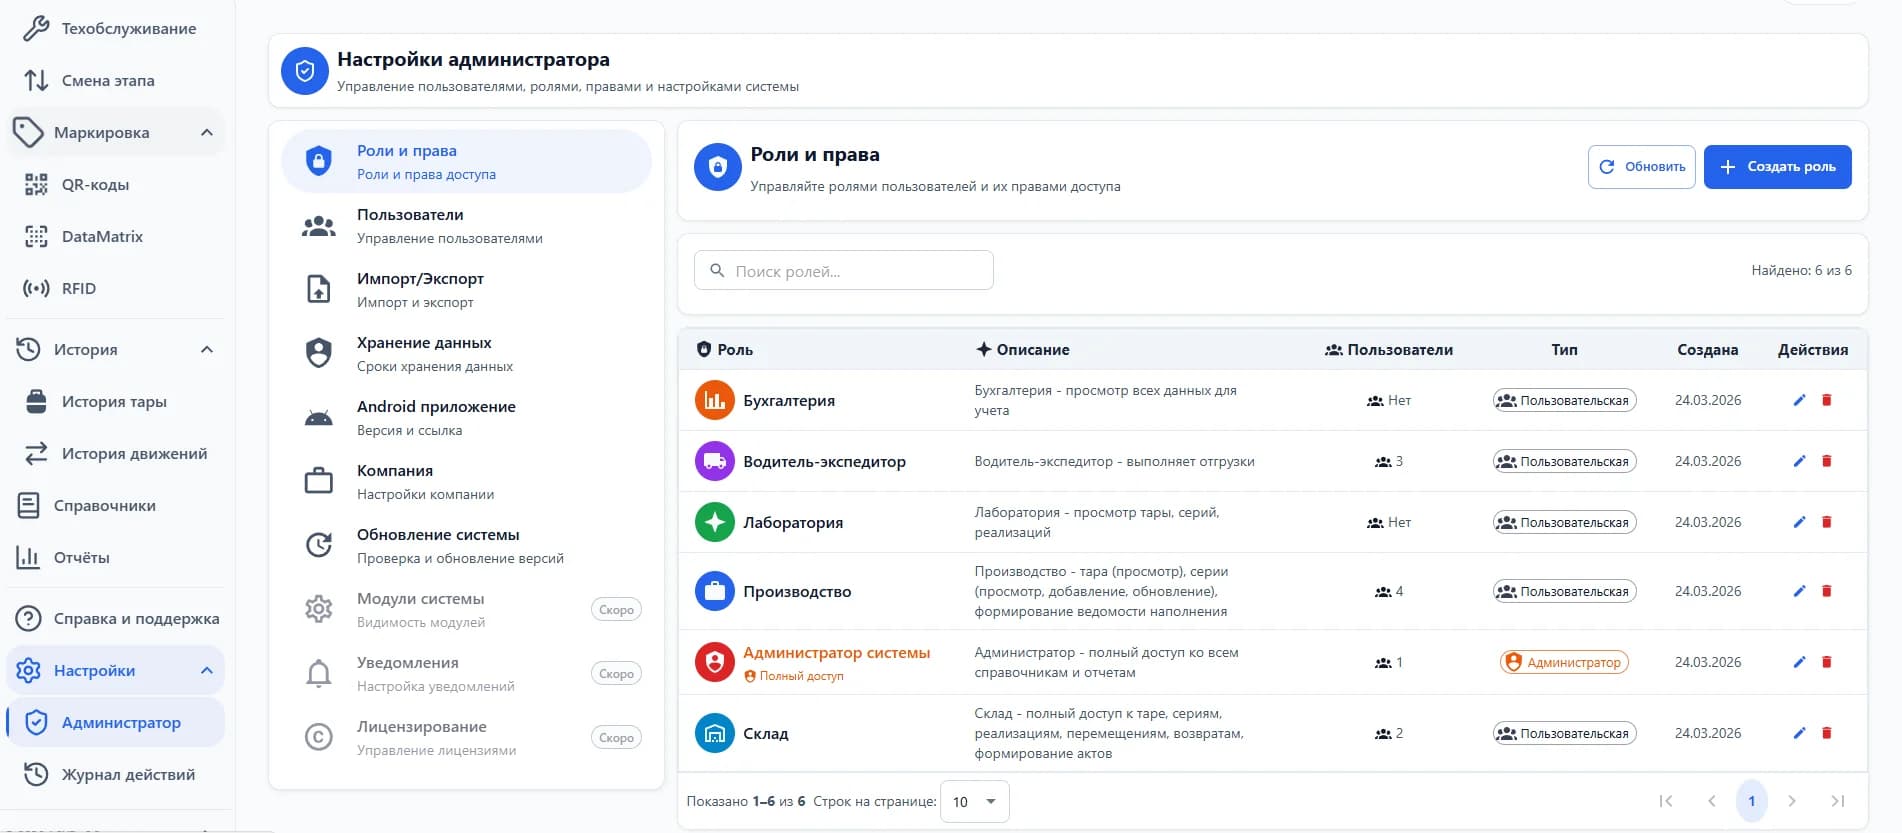The image size is (1902, 833).
Task: Delete the Водитель-экспедитор role trash icon
Action: [x=1826, y=461]
